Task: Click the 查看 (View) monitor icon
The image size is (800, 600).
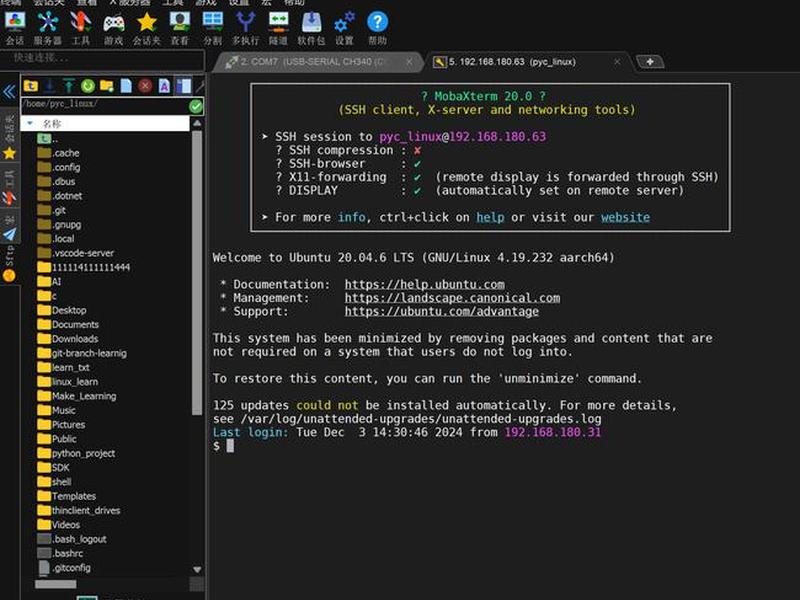Action: click(x=180, y=28)
